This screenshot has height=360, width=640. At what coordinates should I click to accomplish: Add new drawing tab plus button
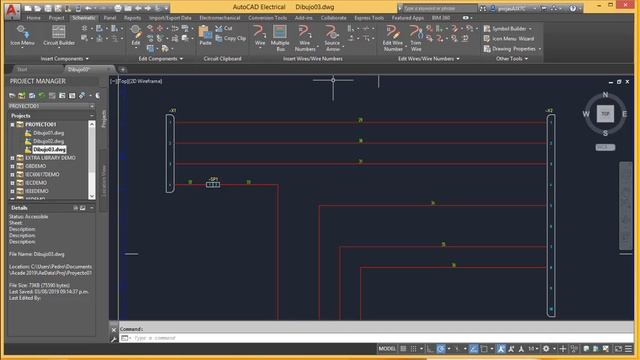coord(123,69)
